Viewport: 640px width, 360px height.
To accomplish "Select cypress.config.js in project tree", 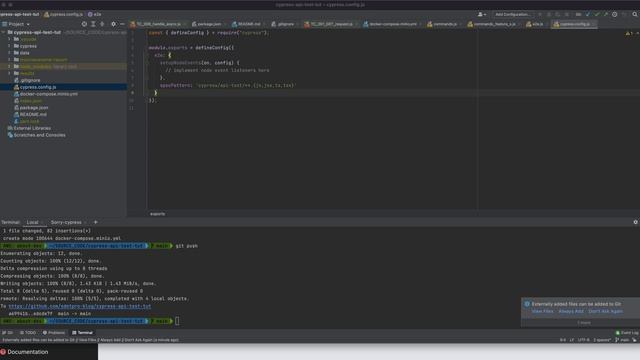I will (35, 87).
